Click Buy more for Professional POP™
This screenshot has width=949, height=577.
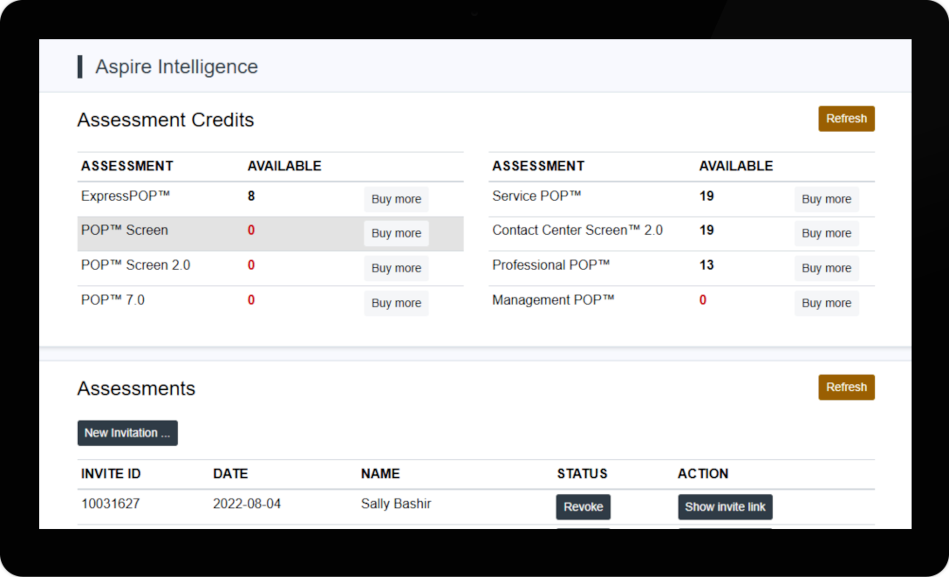coord(826,268)
